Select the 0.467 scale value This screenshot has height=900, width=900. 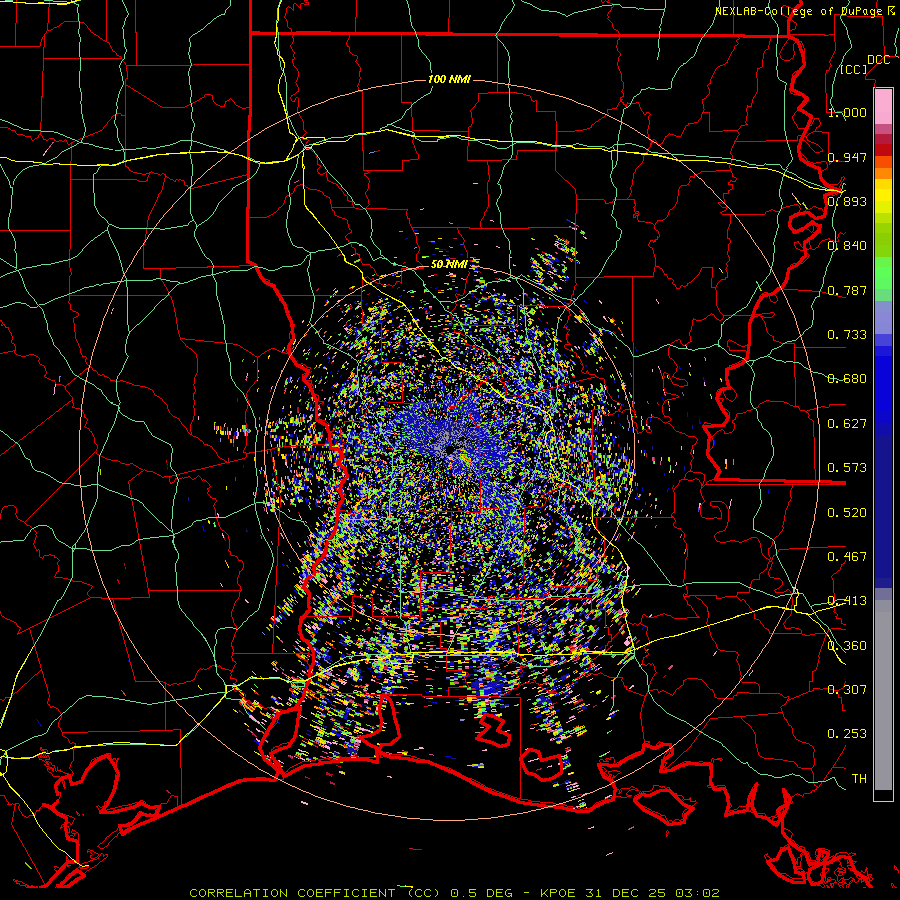(x=847, y=557)
